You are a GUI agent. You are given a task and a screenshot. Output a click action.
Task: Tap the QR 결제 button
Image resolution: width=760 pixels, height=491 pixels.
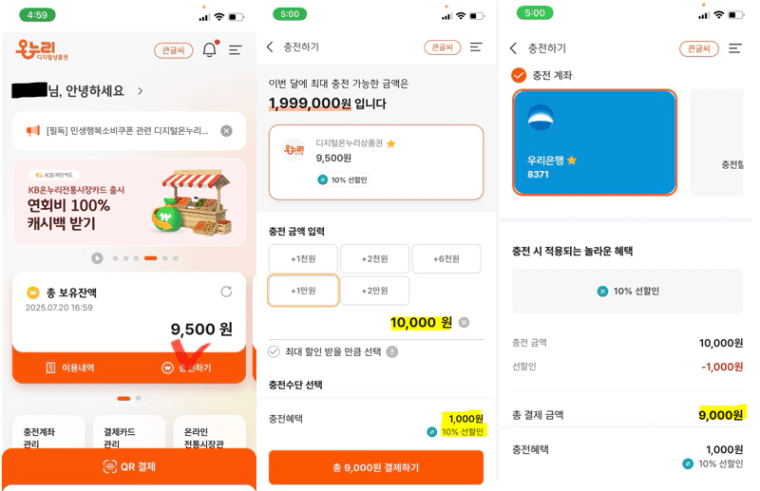point(129,466)
